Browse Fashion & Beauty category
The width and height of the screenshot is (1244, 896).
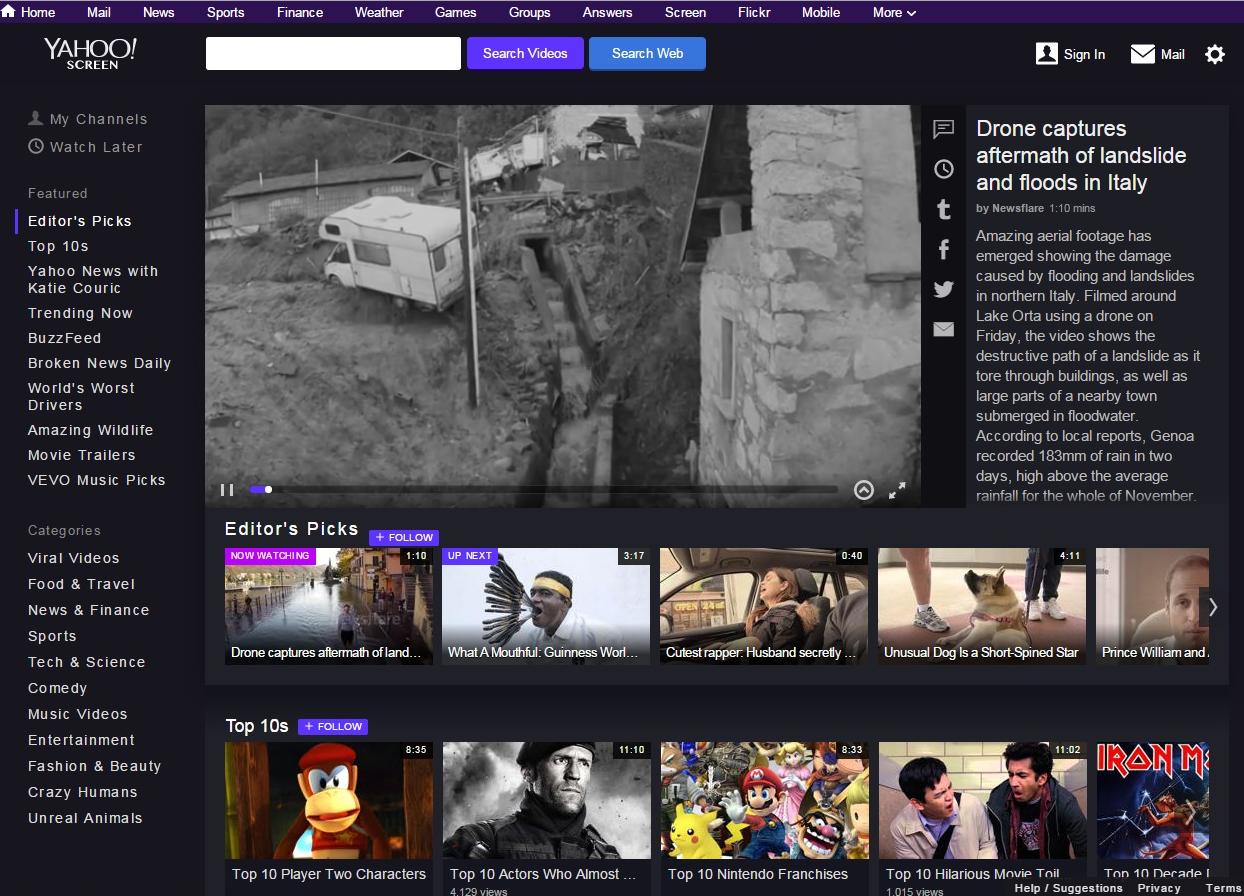coord(94,766)
